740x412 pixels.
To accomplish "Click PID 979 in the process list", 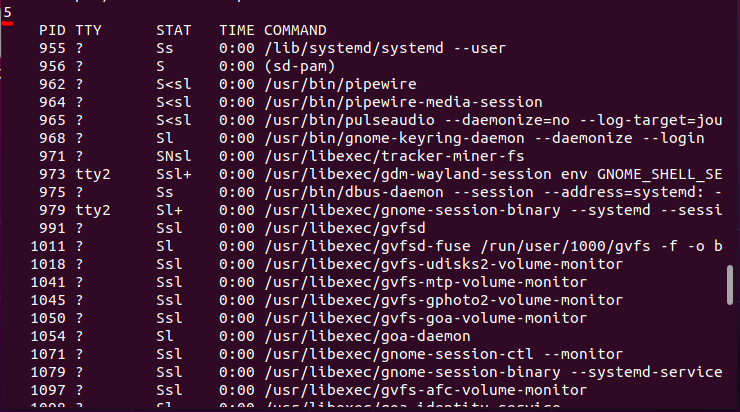I will tap(52, 210).
